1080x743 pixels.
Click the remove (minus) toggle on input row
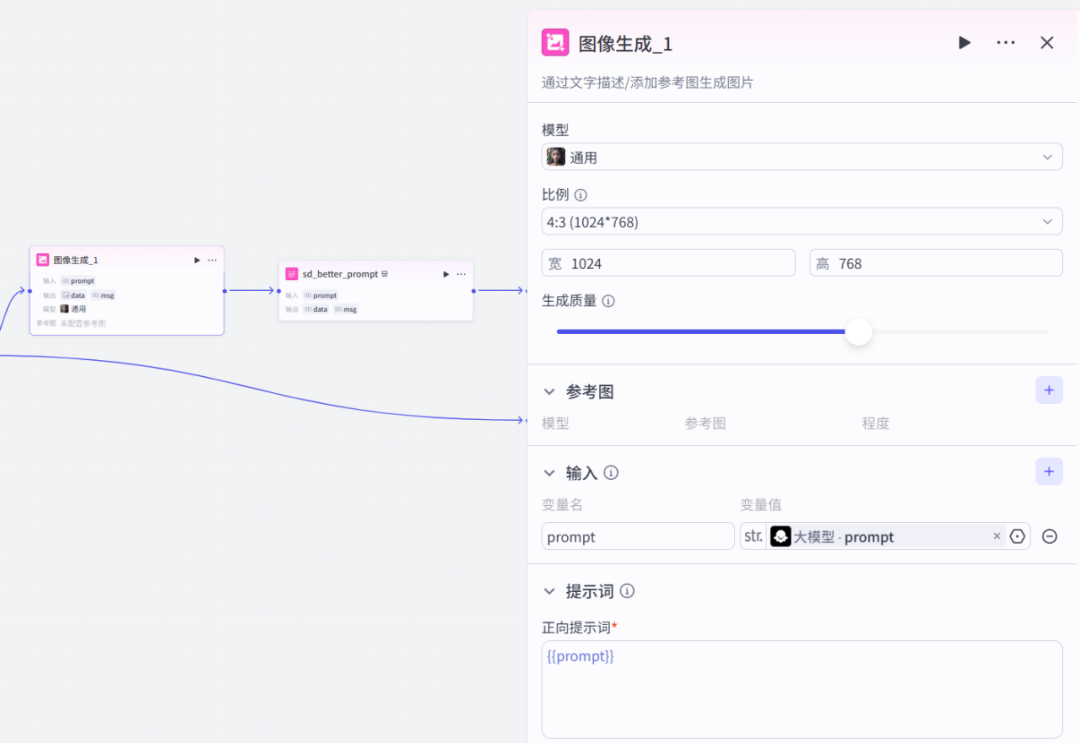tap(1049, 536)
